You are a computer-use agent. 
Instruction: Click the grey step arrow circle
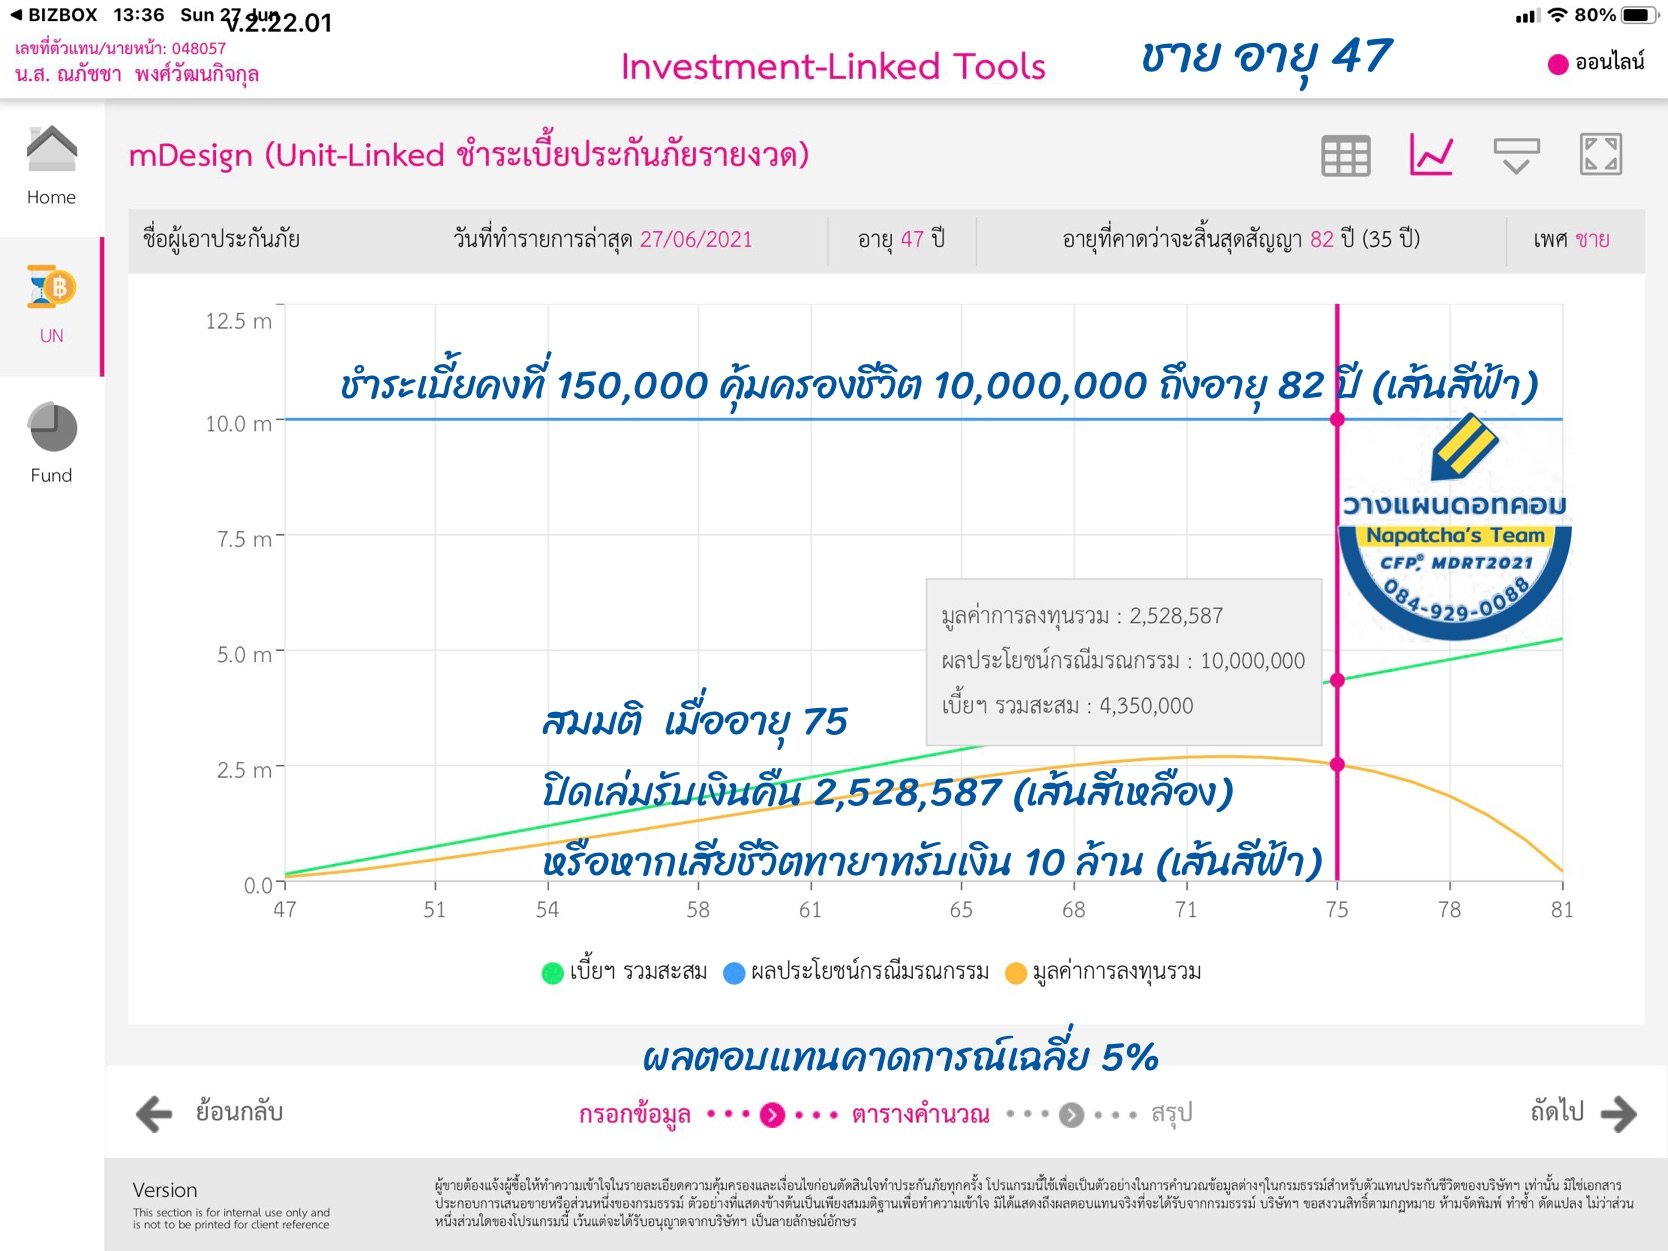click(1071, 1114)
